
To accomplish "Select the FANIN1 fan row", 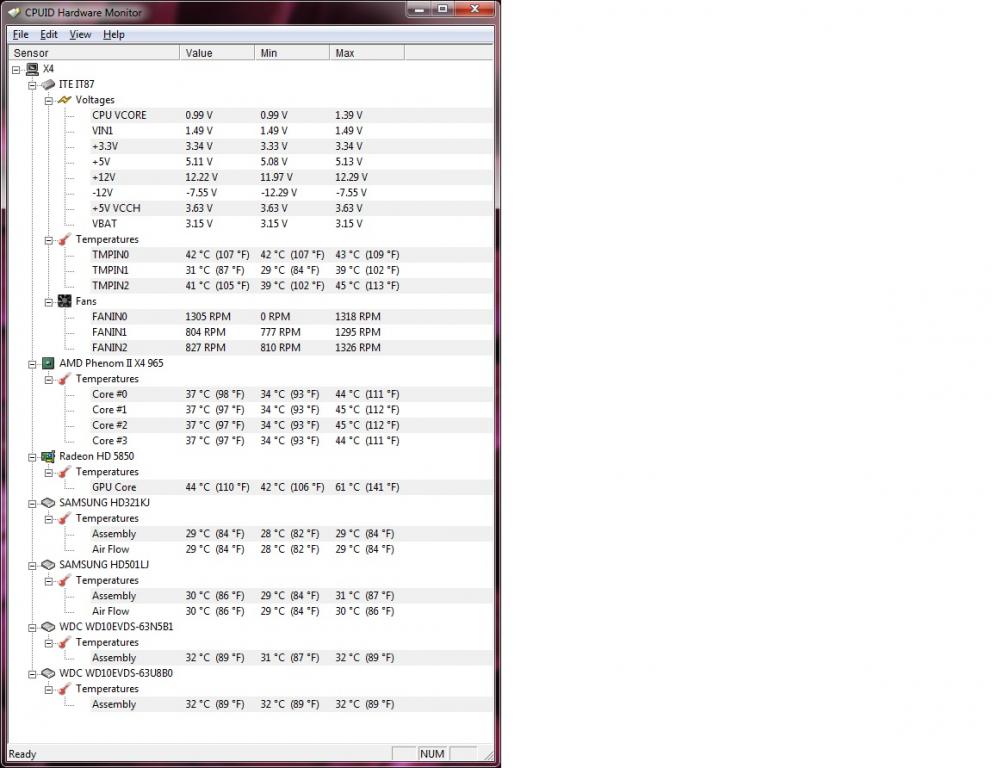I will click(x=291, y=332).
